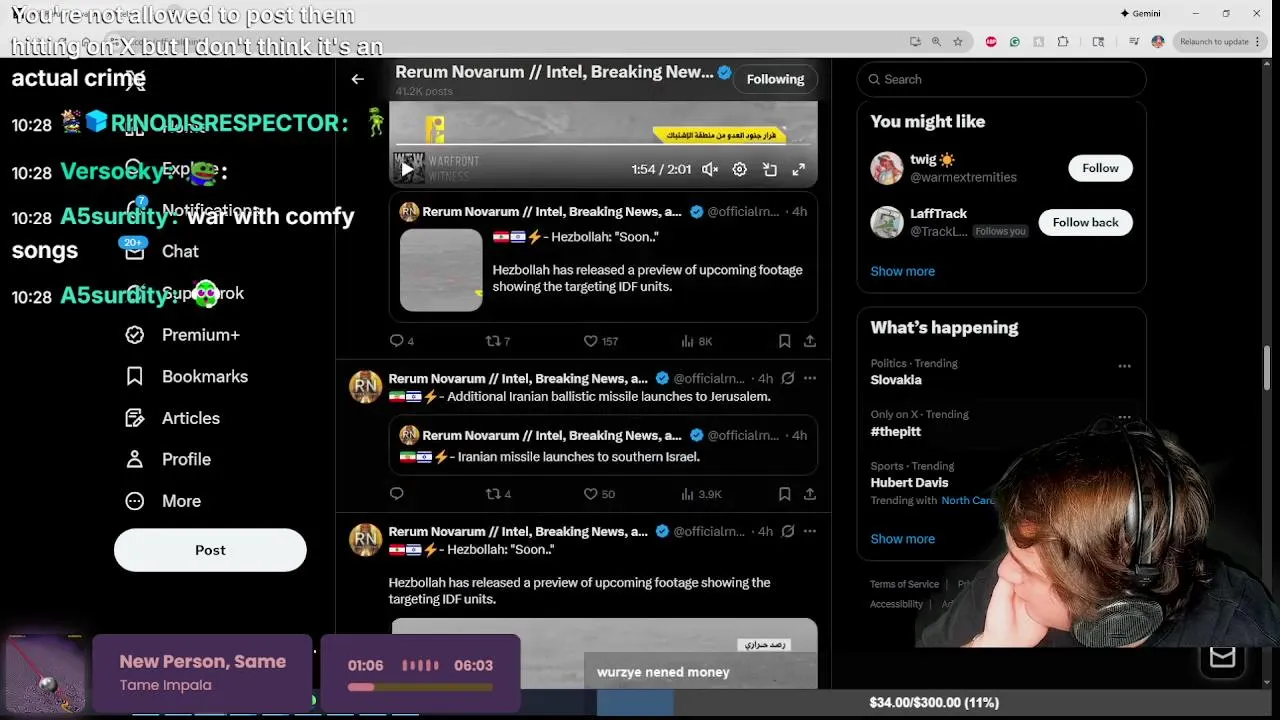Screen dimensions: 1280x720
Task: Open the Chrome profile avatar
Action: pyautogui.click(x=1157, y=41)
